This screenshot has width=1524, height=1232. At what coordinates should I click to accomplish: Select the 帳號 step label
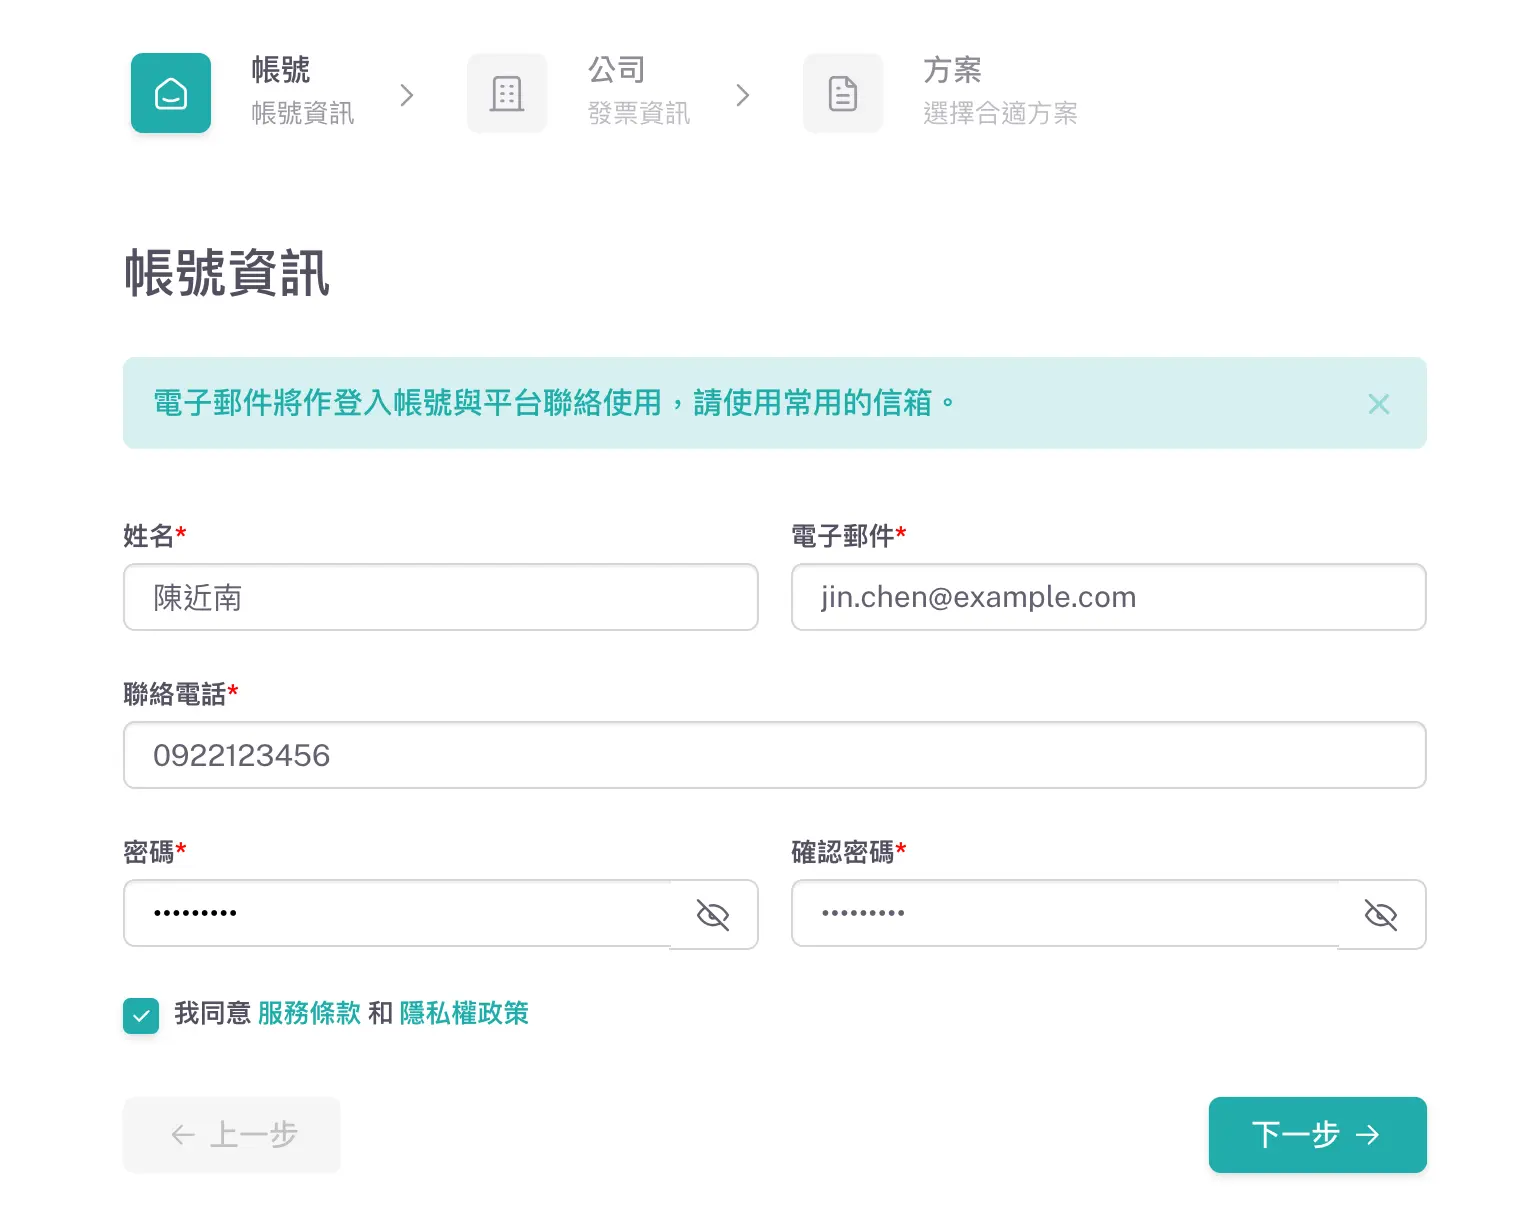pos(281,70)
